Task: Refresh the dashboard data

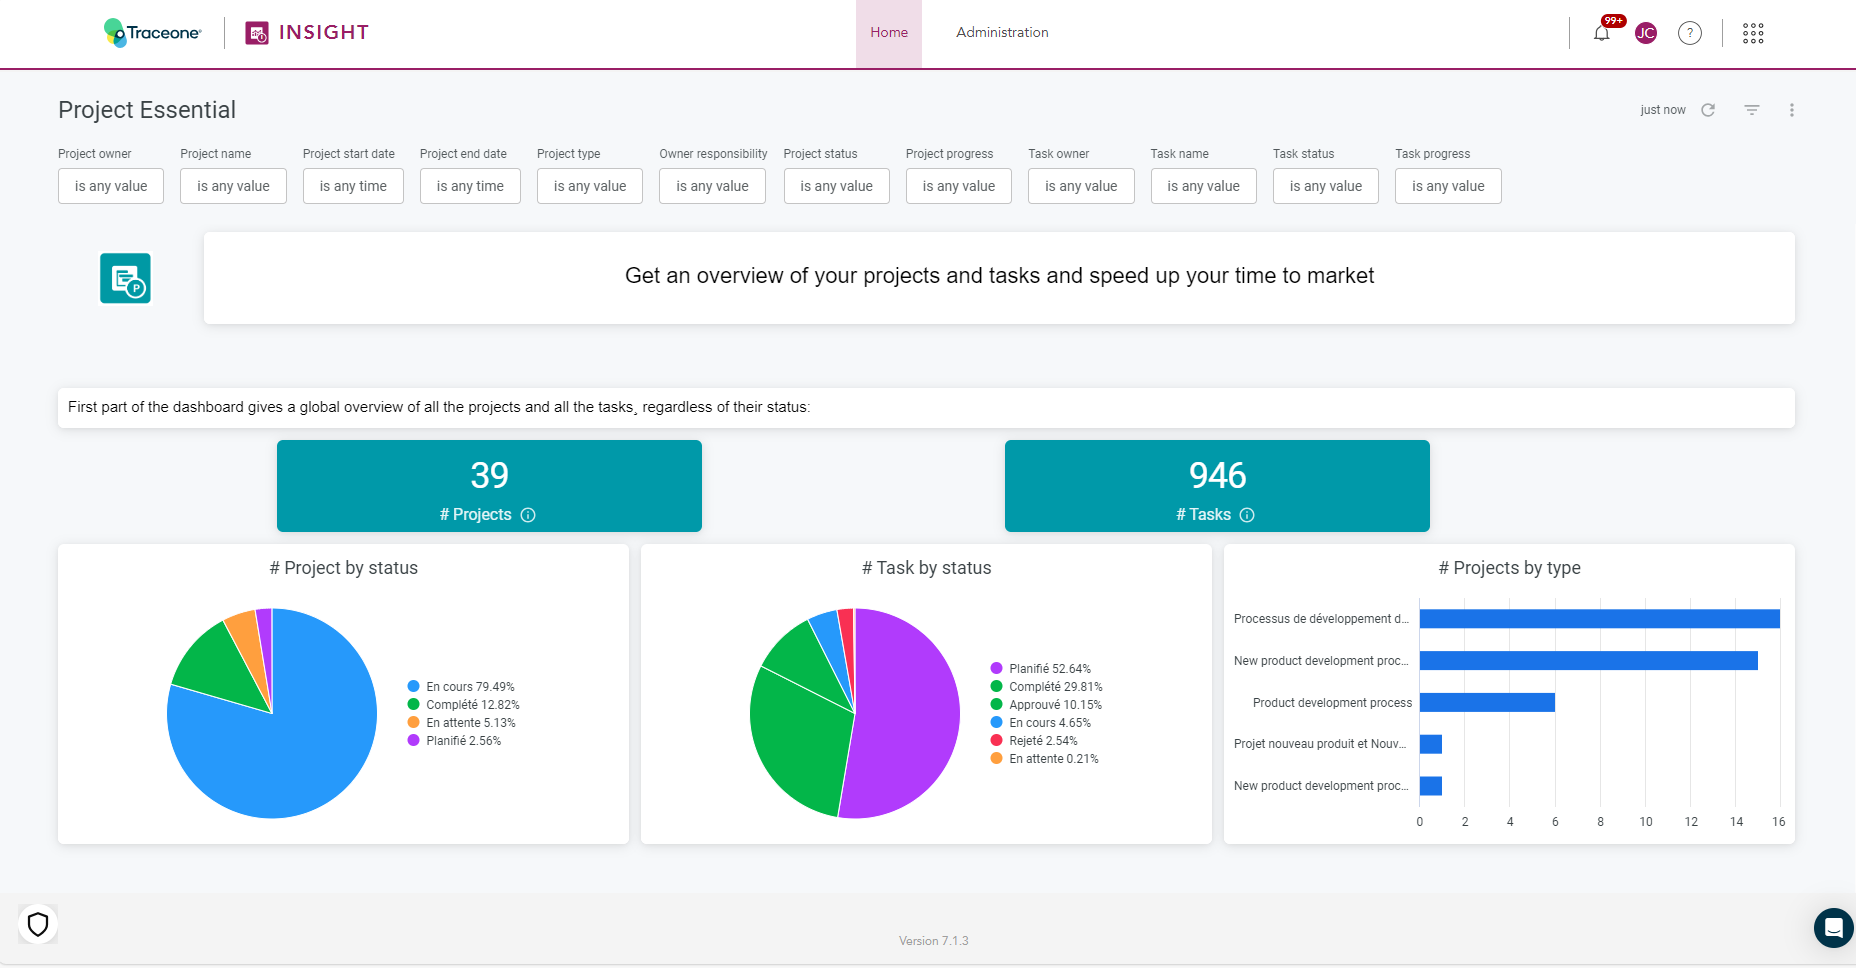Action: (x=1709, y=110)
